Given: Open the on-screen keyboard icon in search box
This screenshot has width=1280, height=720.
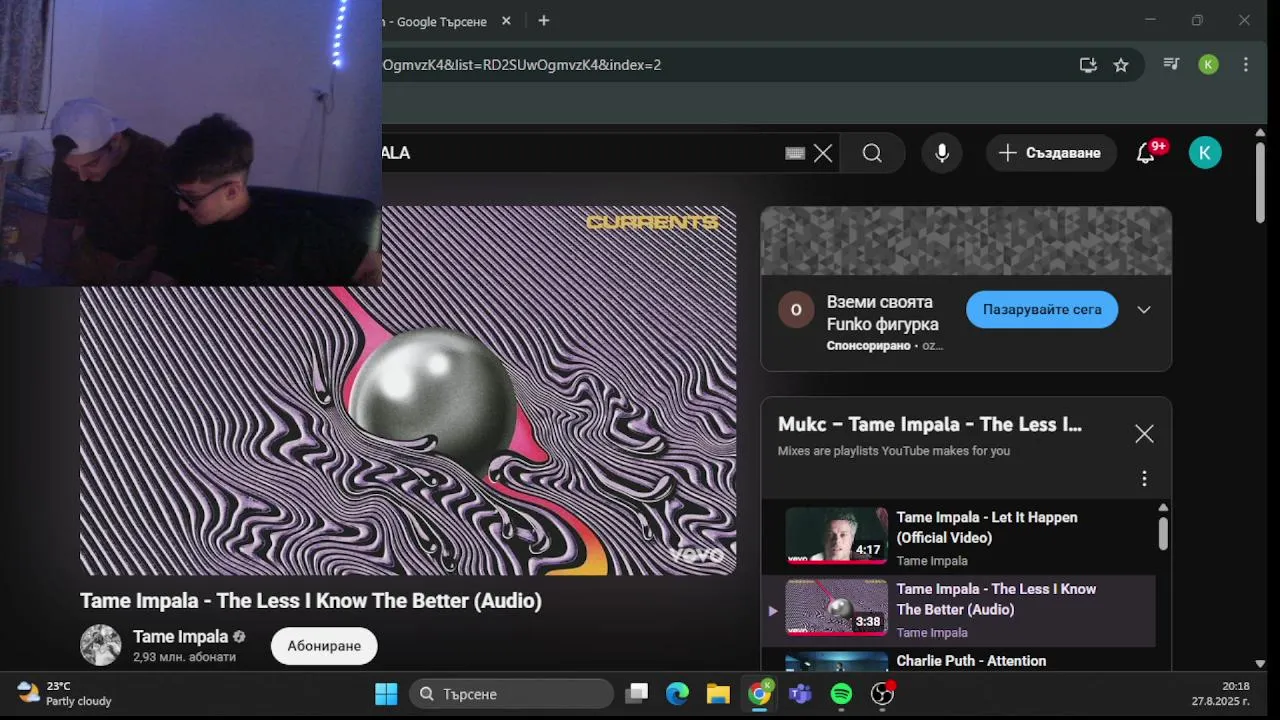Looking at the screenshot, I should [795, 153].
